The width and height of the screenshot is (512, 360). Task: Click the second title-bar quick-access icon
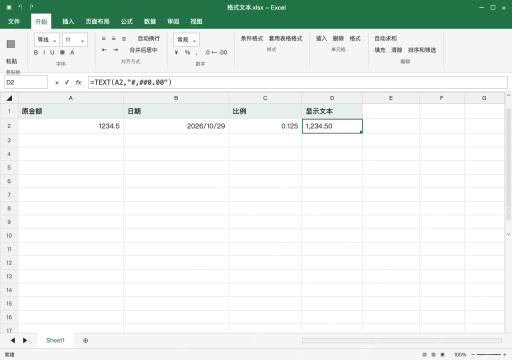click(x=20, y=7)
